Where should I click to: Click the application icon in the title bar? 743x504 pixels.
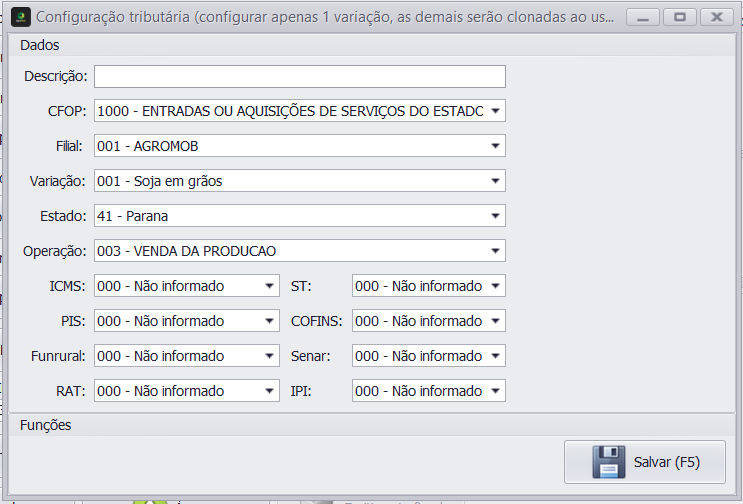[20, 18]
